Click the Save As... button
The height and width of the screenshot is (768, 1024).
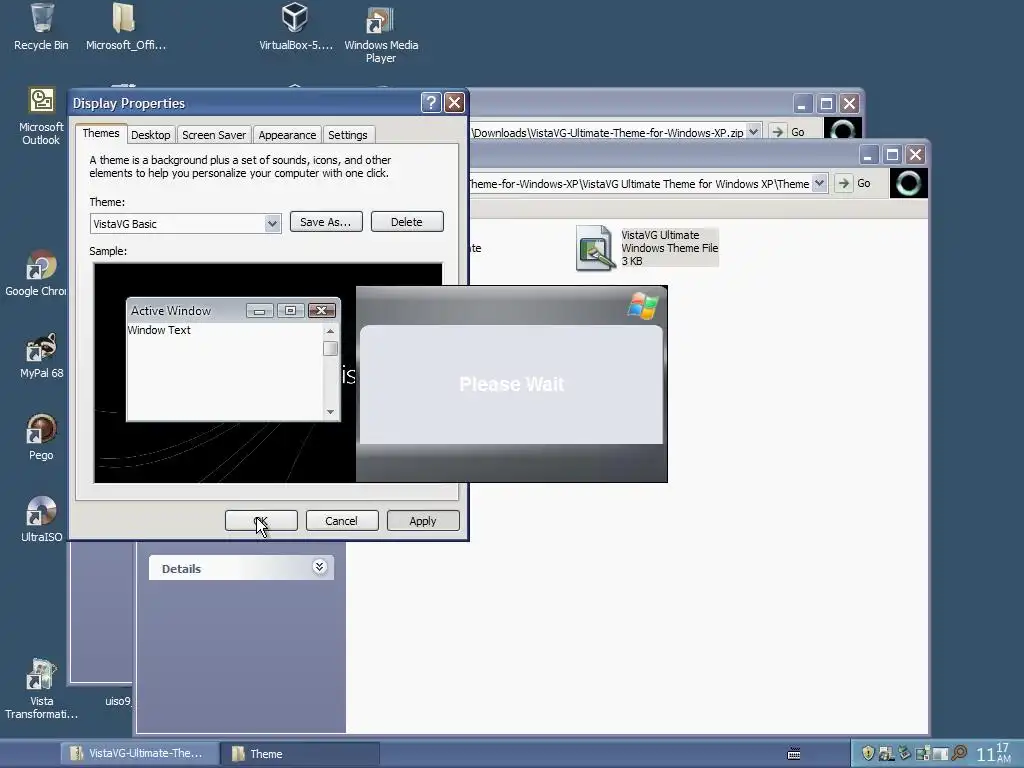coord(326,221)
